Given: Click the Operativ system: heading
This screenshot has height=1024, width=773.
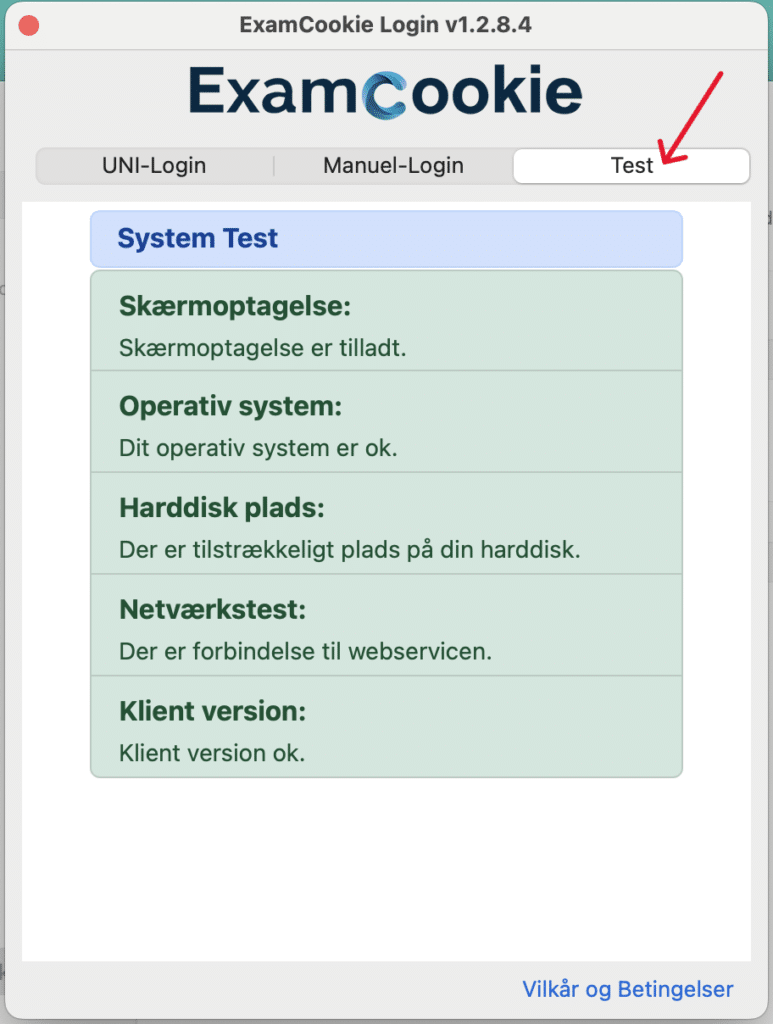Looking at the screenshot, I should (x=230, y=406).
